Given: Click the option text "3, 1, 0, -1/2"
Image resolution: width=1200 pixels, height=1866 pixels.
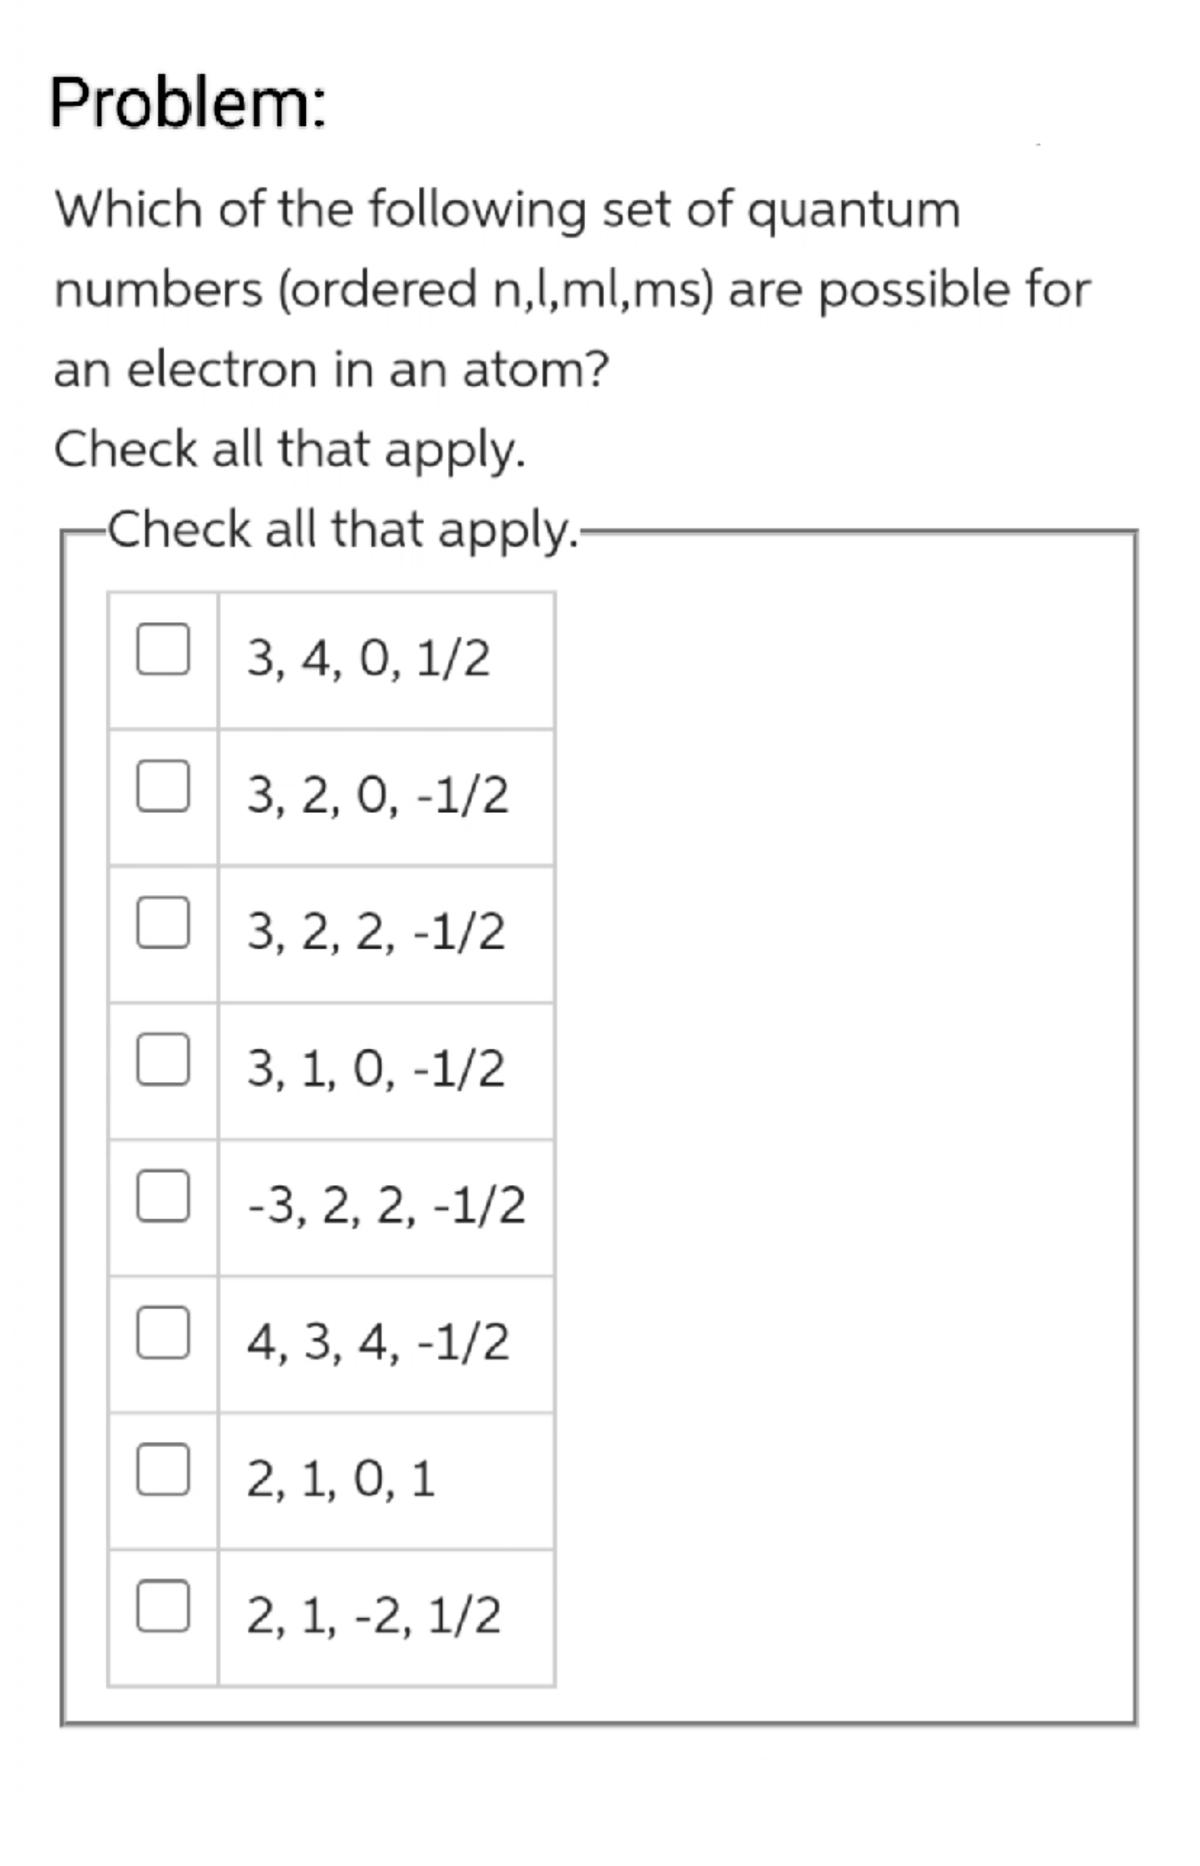Looking at the screenshot, I should 376,1069.
